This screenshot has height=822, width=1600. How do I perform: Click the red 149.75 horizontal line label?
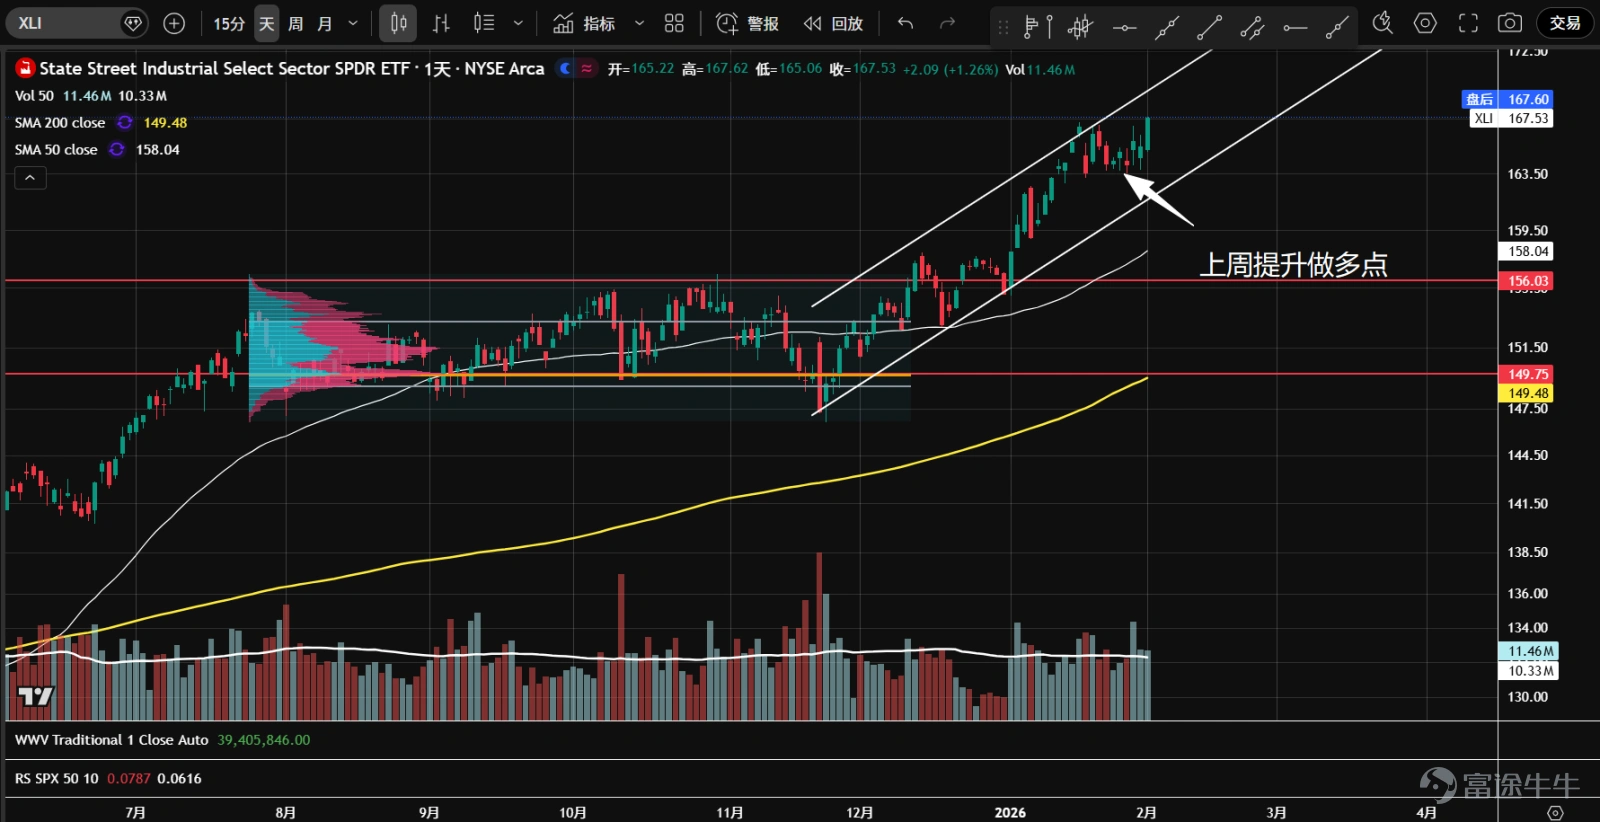1526,374
